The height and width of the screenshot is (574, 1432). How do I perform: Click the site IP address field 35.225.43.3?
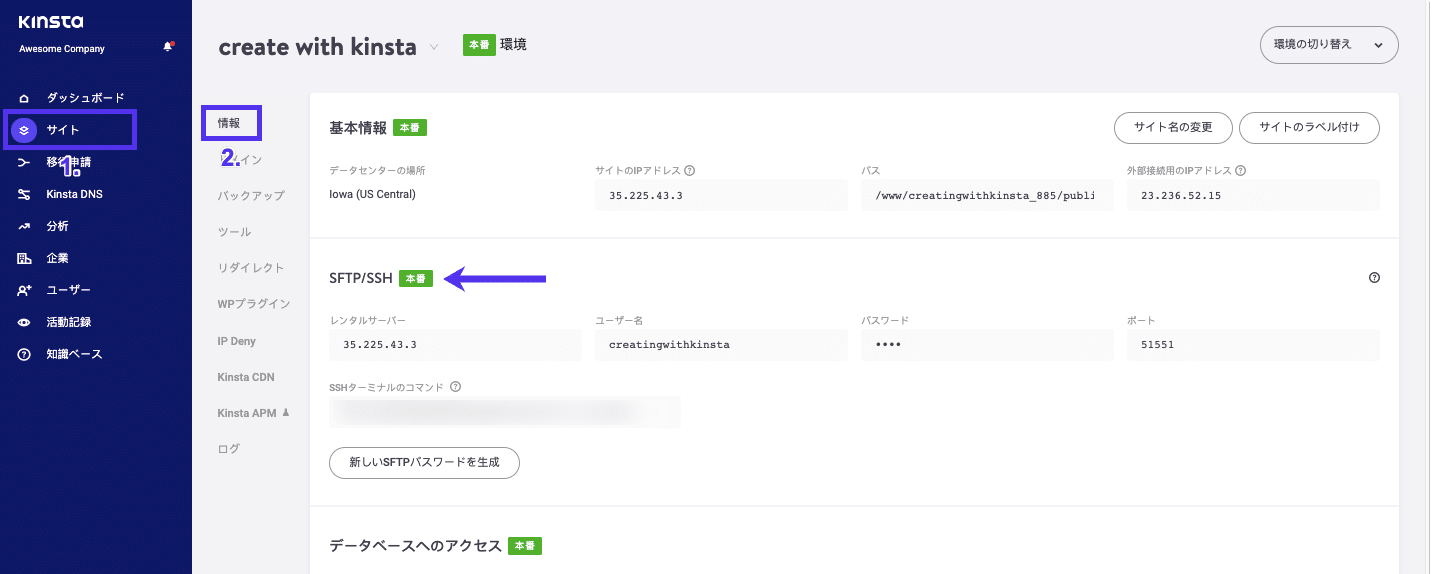click(720, 196)
